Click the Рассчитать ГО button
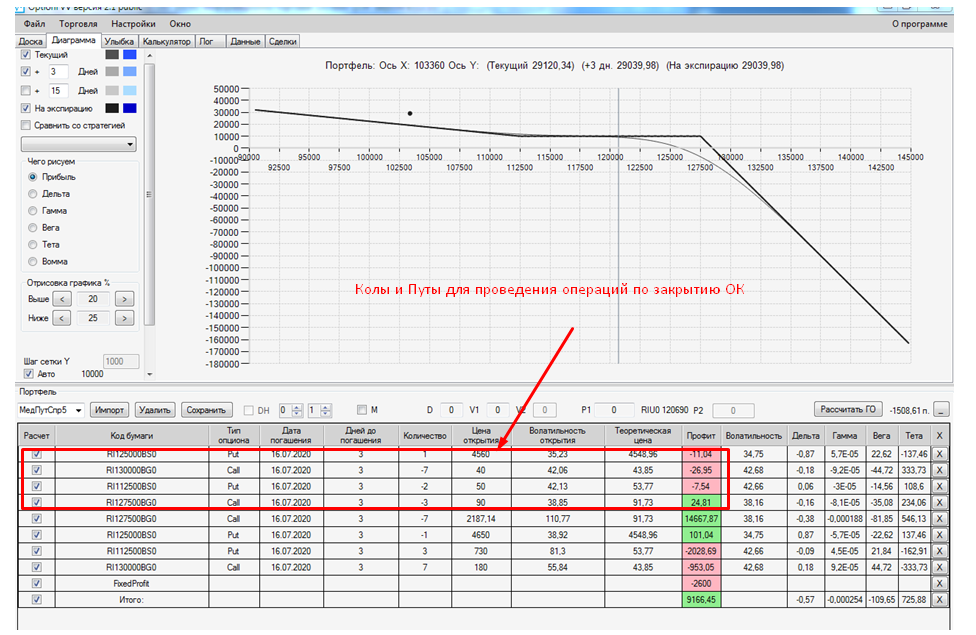Screen dimensions: 976x635 [848, 409]
